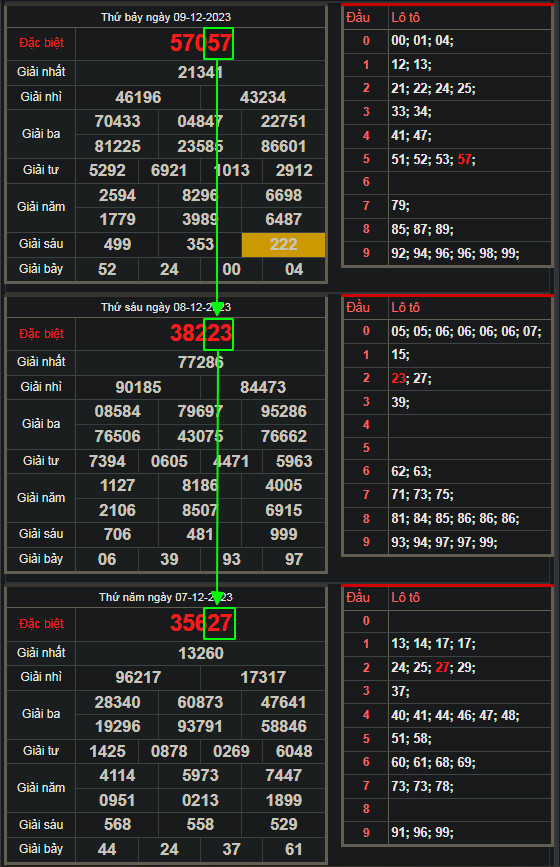The width and height of the screenshot is (560, 867).
Task: Click the Đặc biệt label in top table
Action: 41,43
